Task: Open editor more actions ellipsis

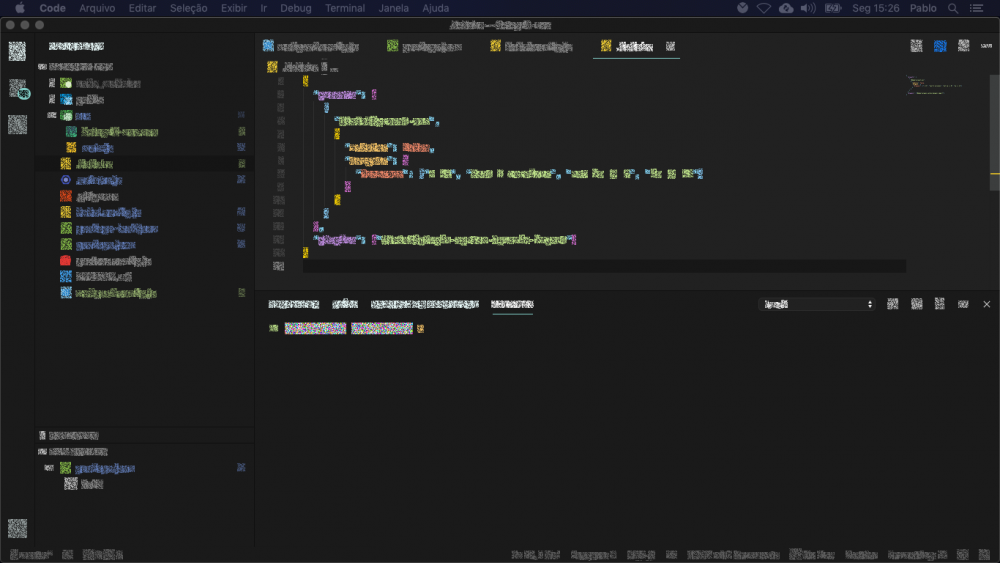Action: pyautogui.click(x=986, y=46)
